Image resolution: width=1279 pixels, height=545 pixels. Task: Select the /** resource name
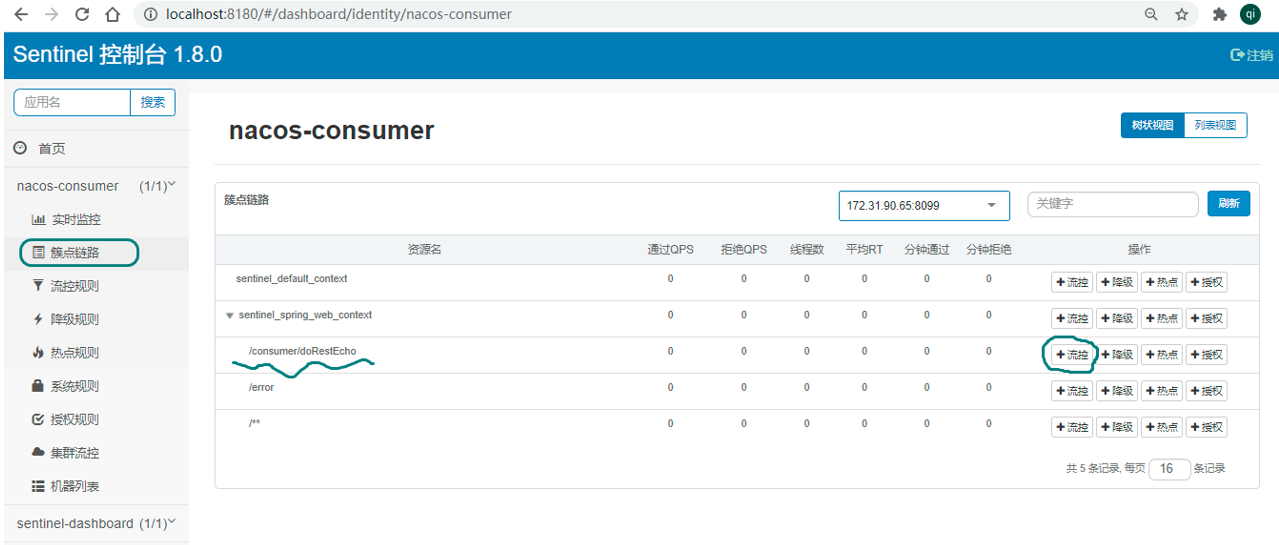click(255, 423)
